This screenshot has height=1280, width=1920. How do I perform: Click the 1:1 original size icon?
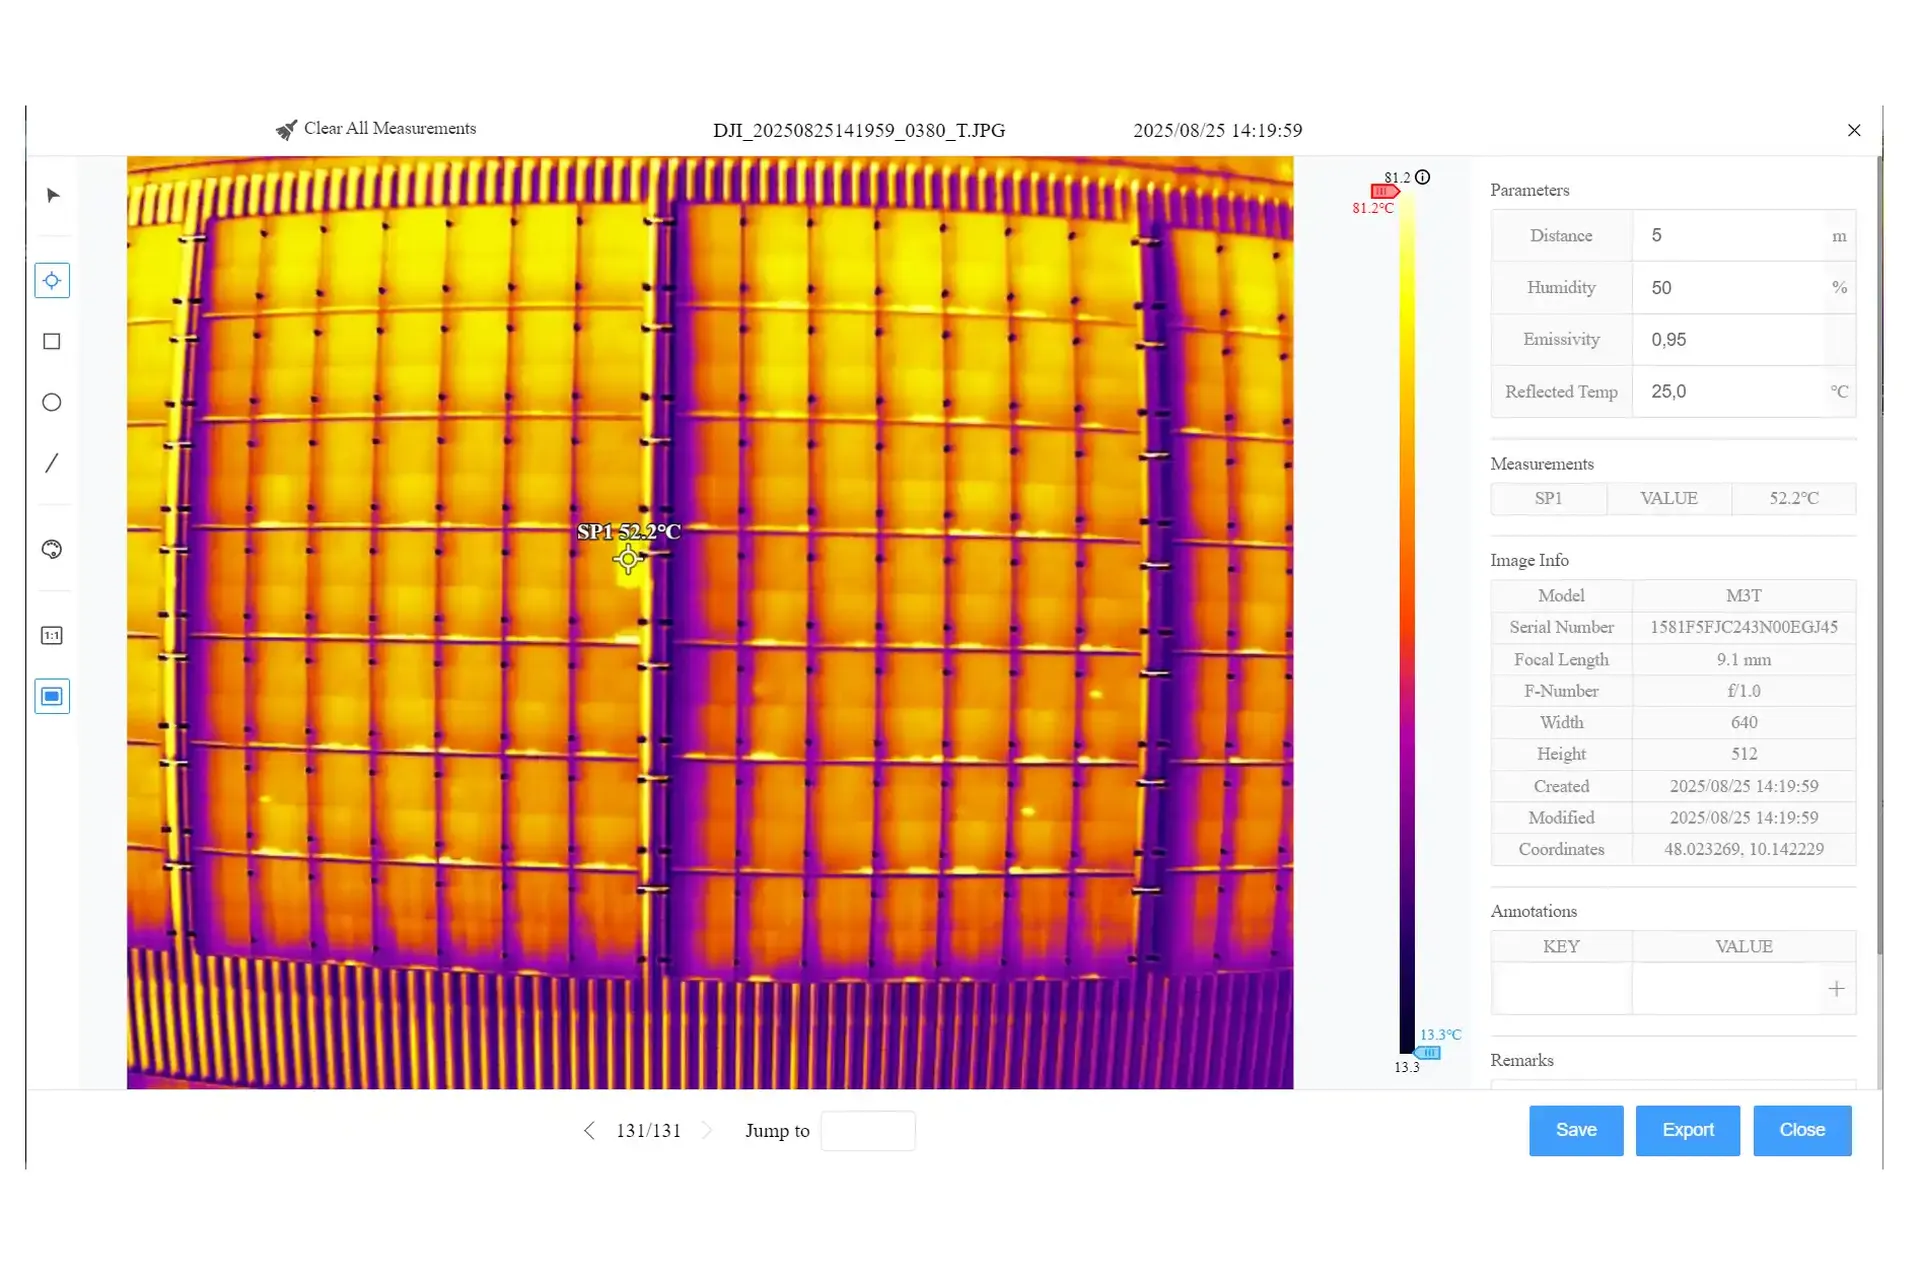click(x=52, y=636)
